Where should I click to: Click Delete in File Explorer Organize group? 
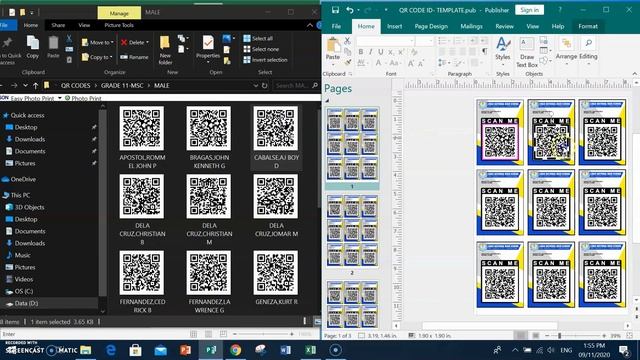[x=135, y=42]
